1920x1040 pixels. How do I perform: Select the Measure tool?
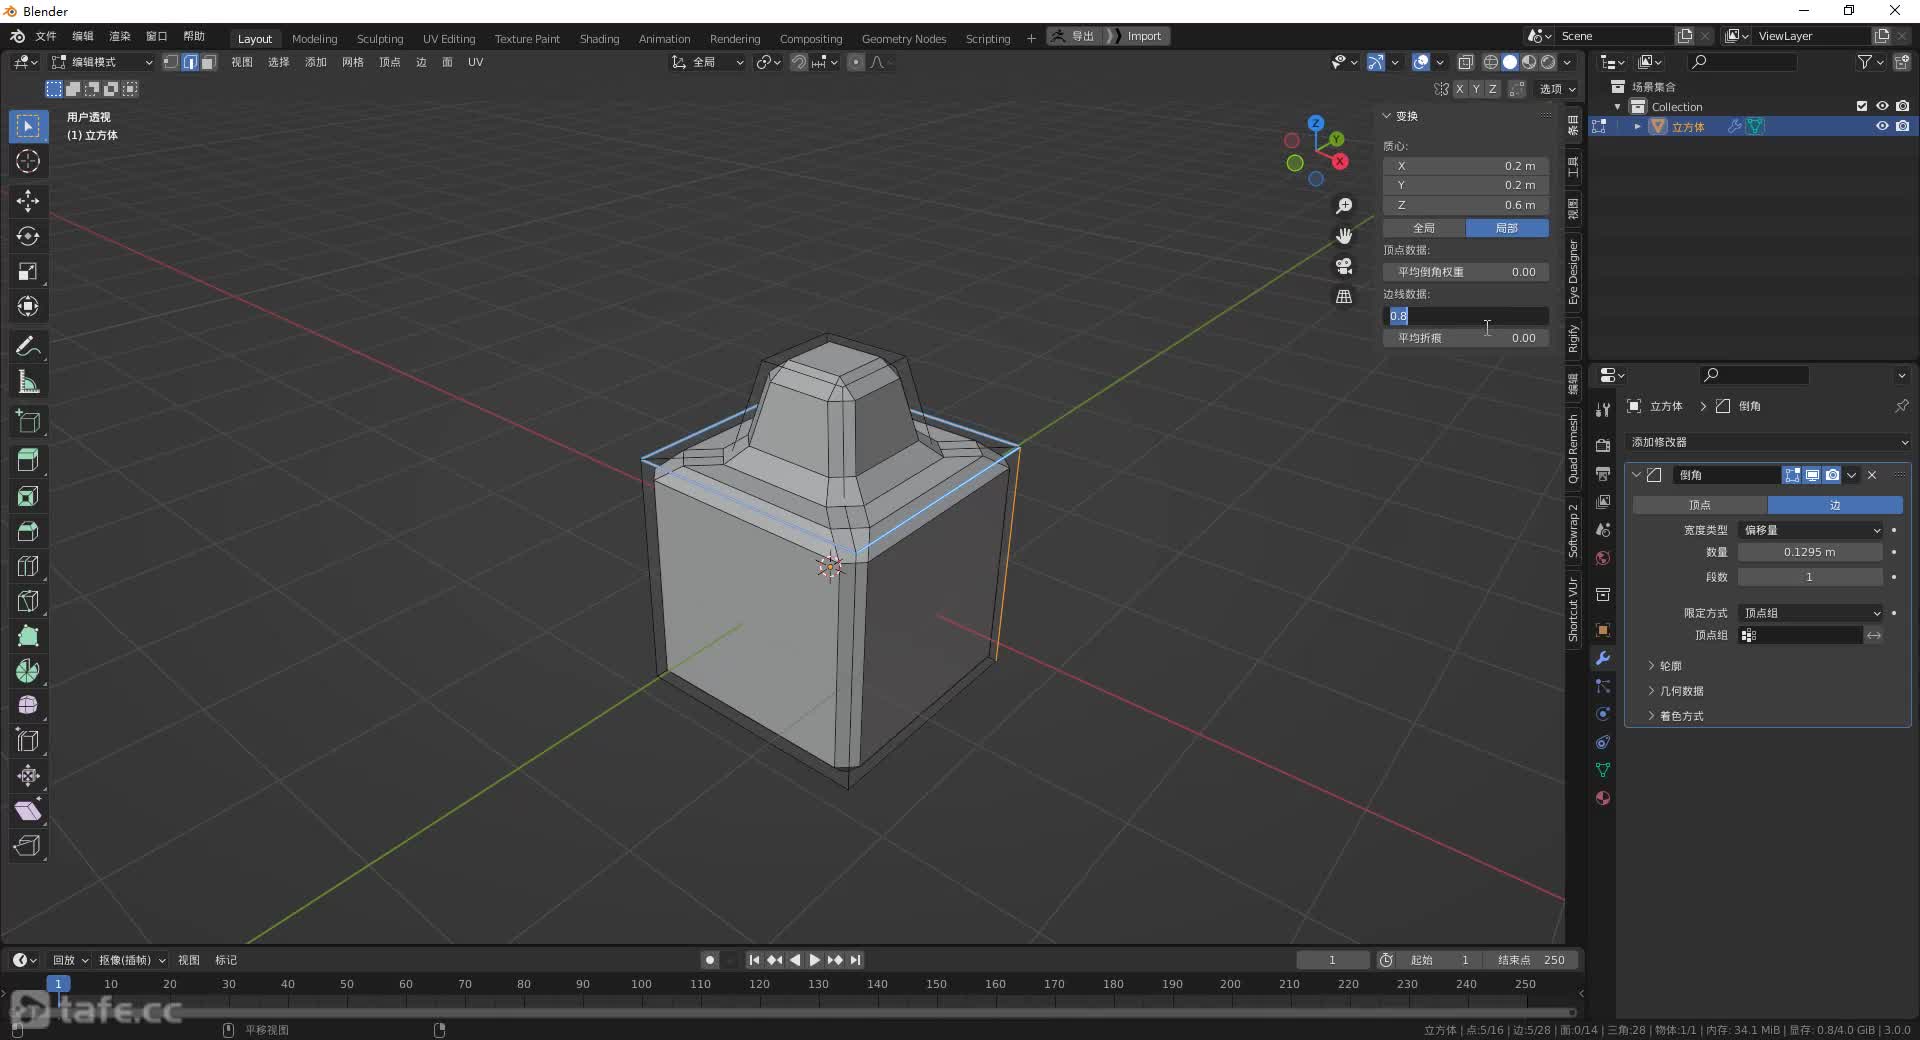[x=28, y=382]
